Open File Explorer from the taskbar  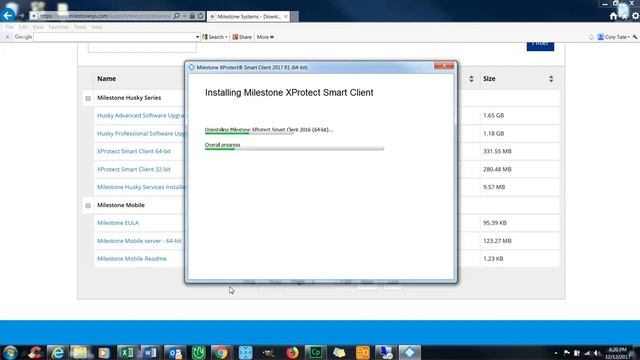click(80, 353)
